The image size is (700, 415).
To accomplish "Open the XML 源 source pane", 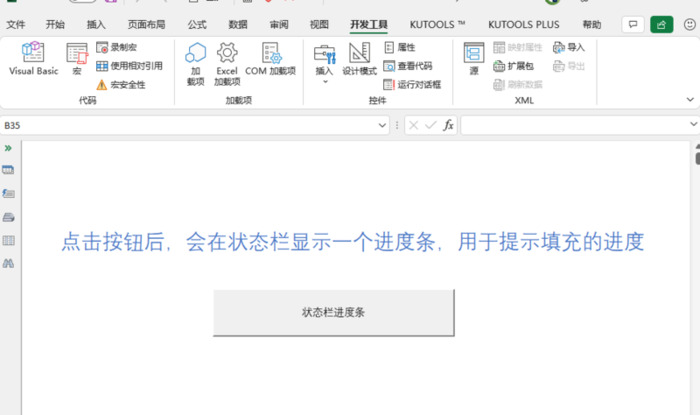I will coord(474,58).
